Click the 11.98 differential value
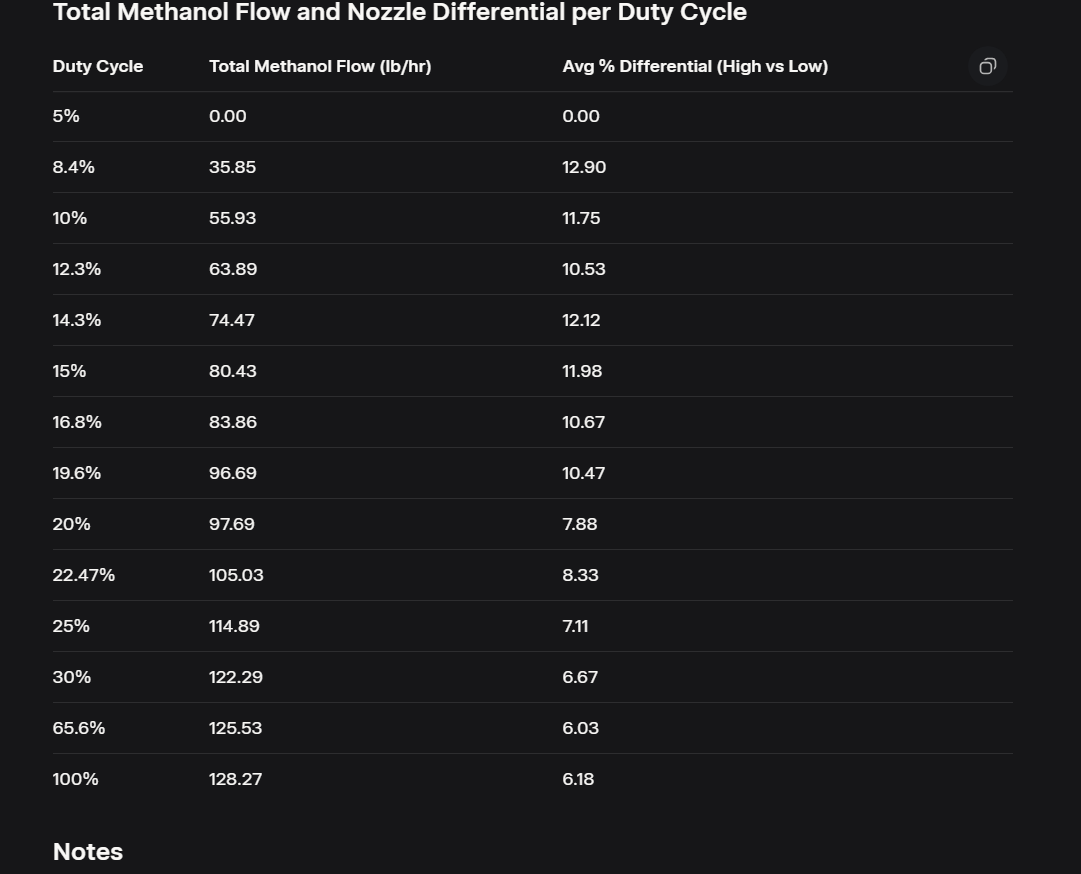This screenshot has width=1081, height=874. click(582, 371)
